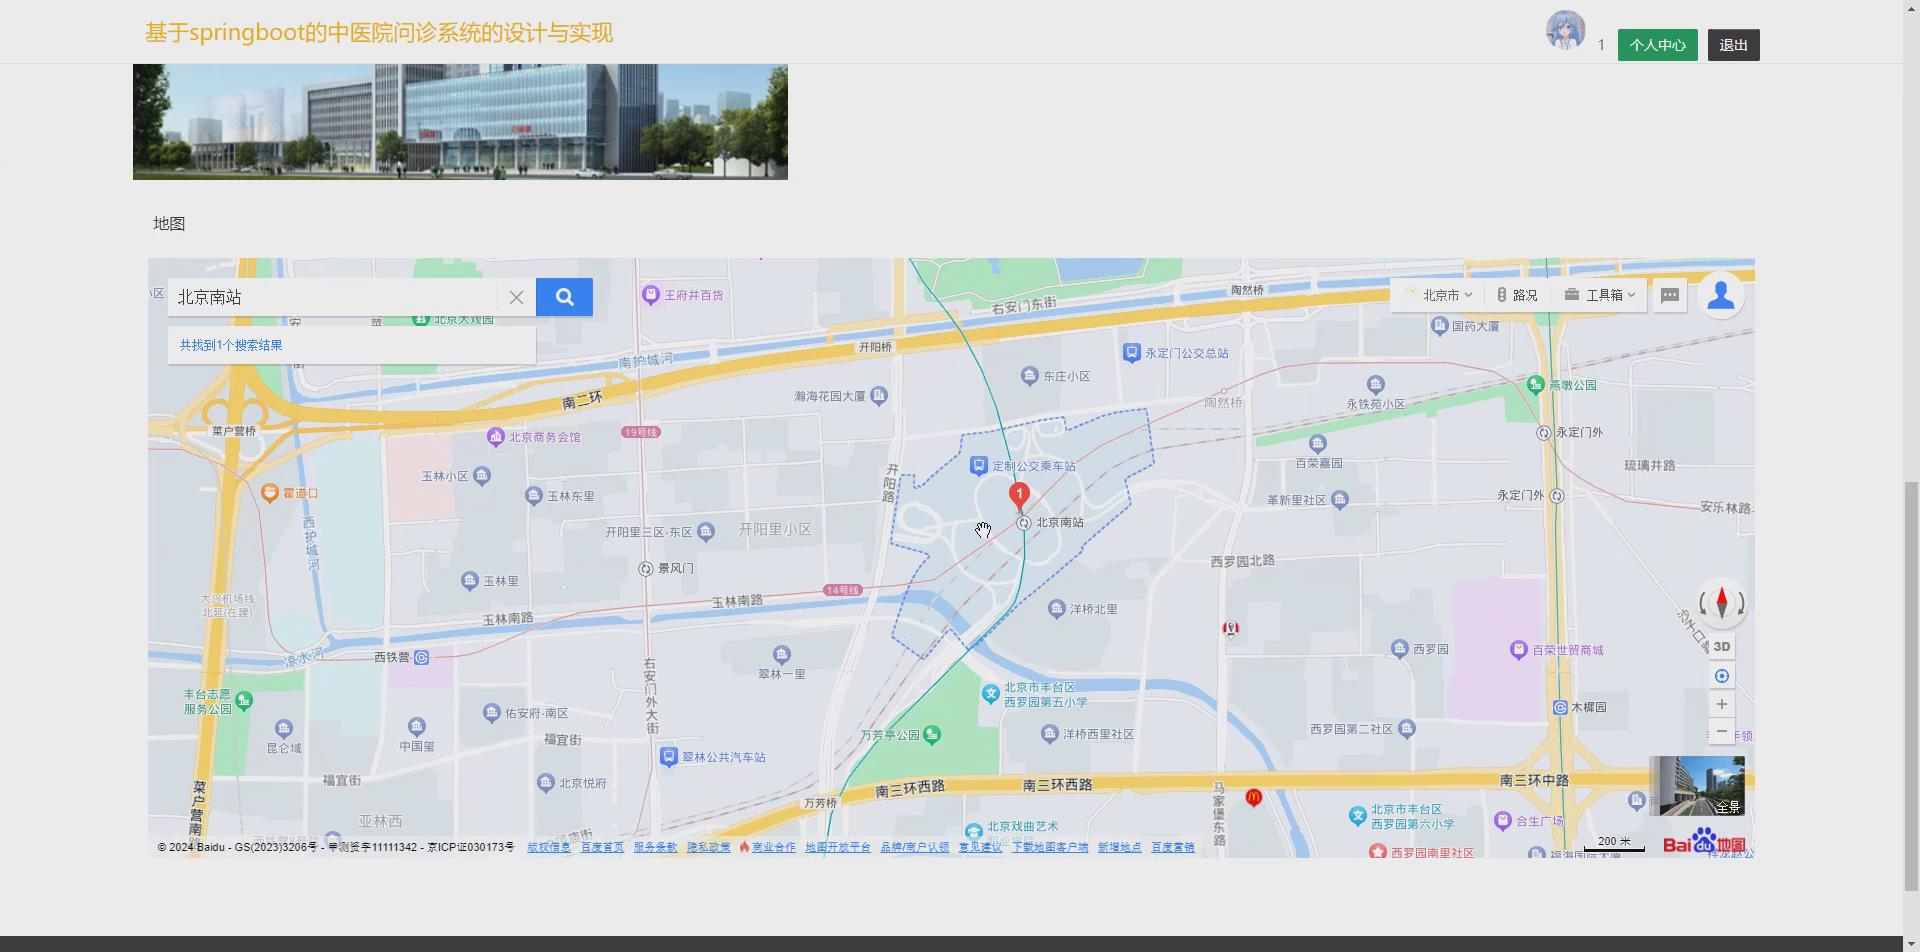
Task: Click the 王府井百货 shopping marker
Action: 651,294
